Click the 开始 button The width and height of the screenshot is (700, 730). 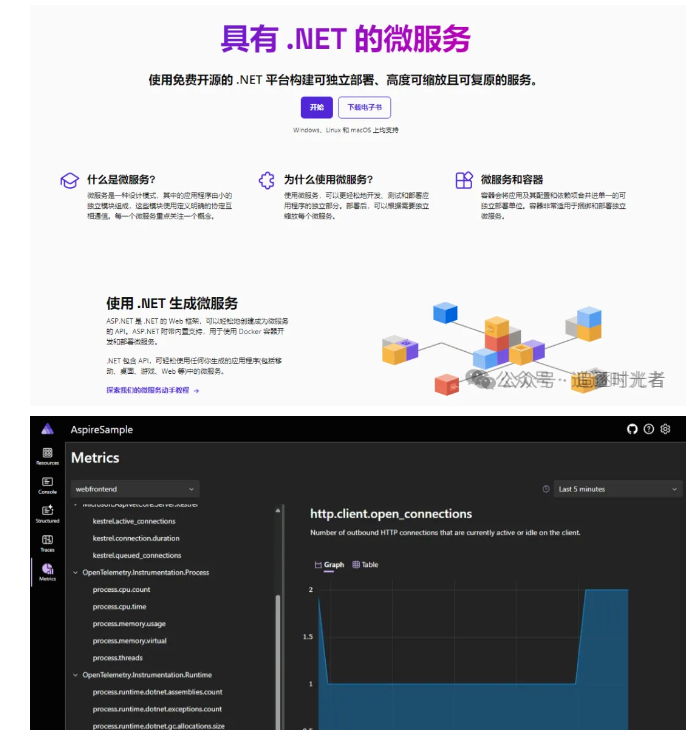coord(316,108)
